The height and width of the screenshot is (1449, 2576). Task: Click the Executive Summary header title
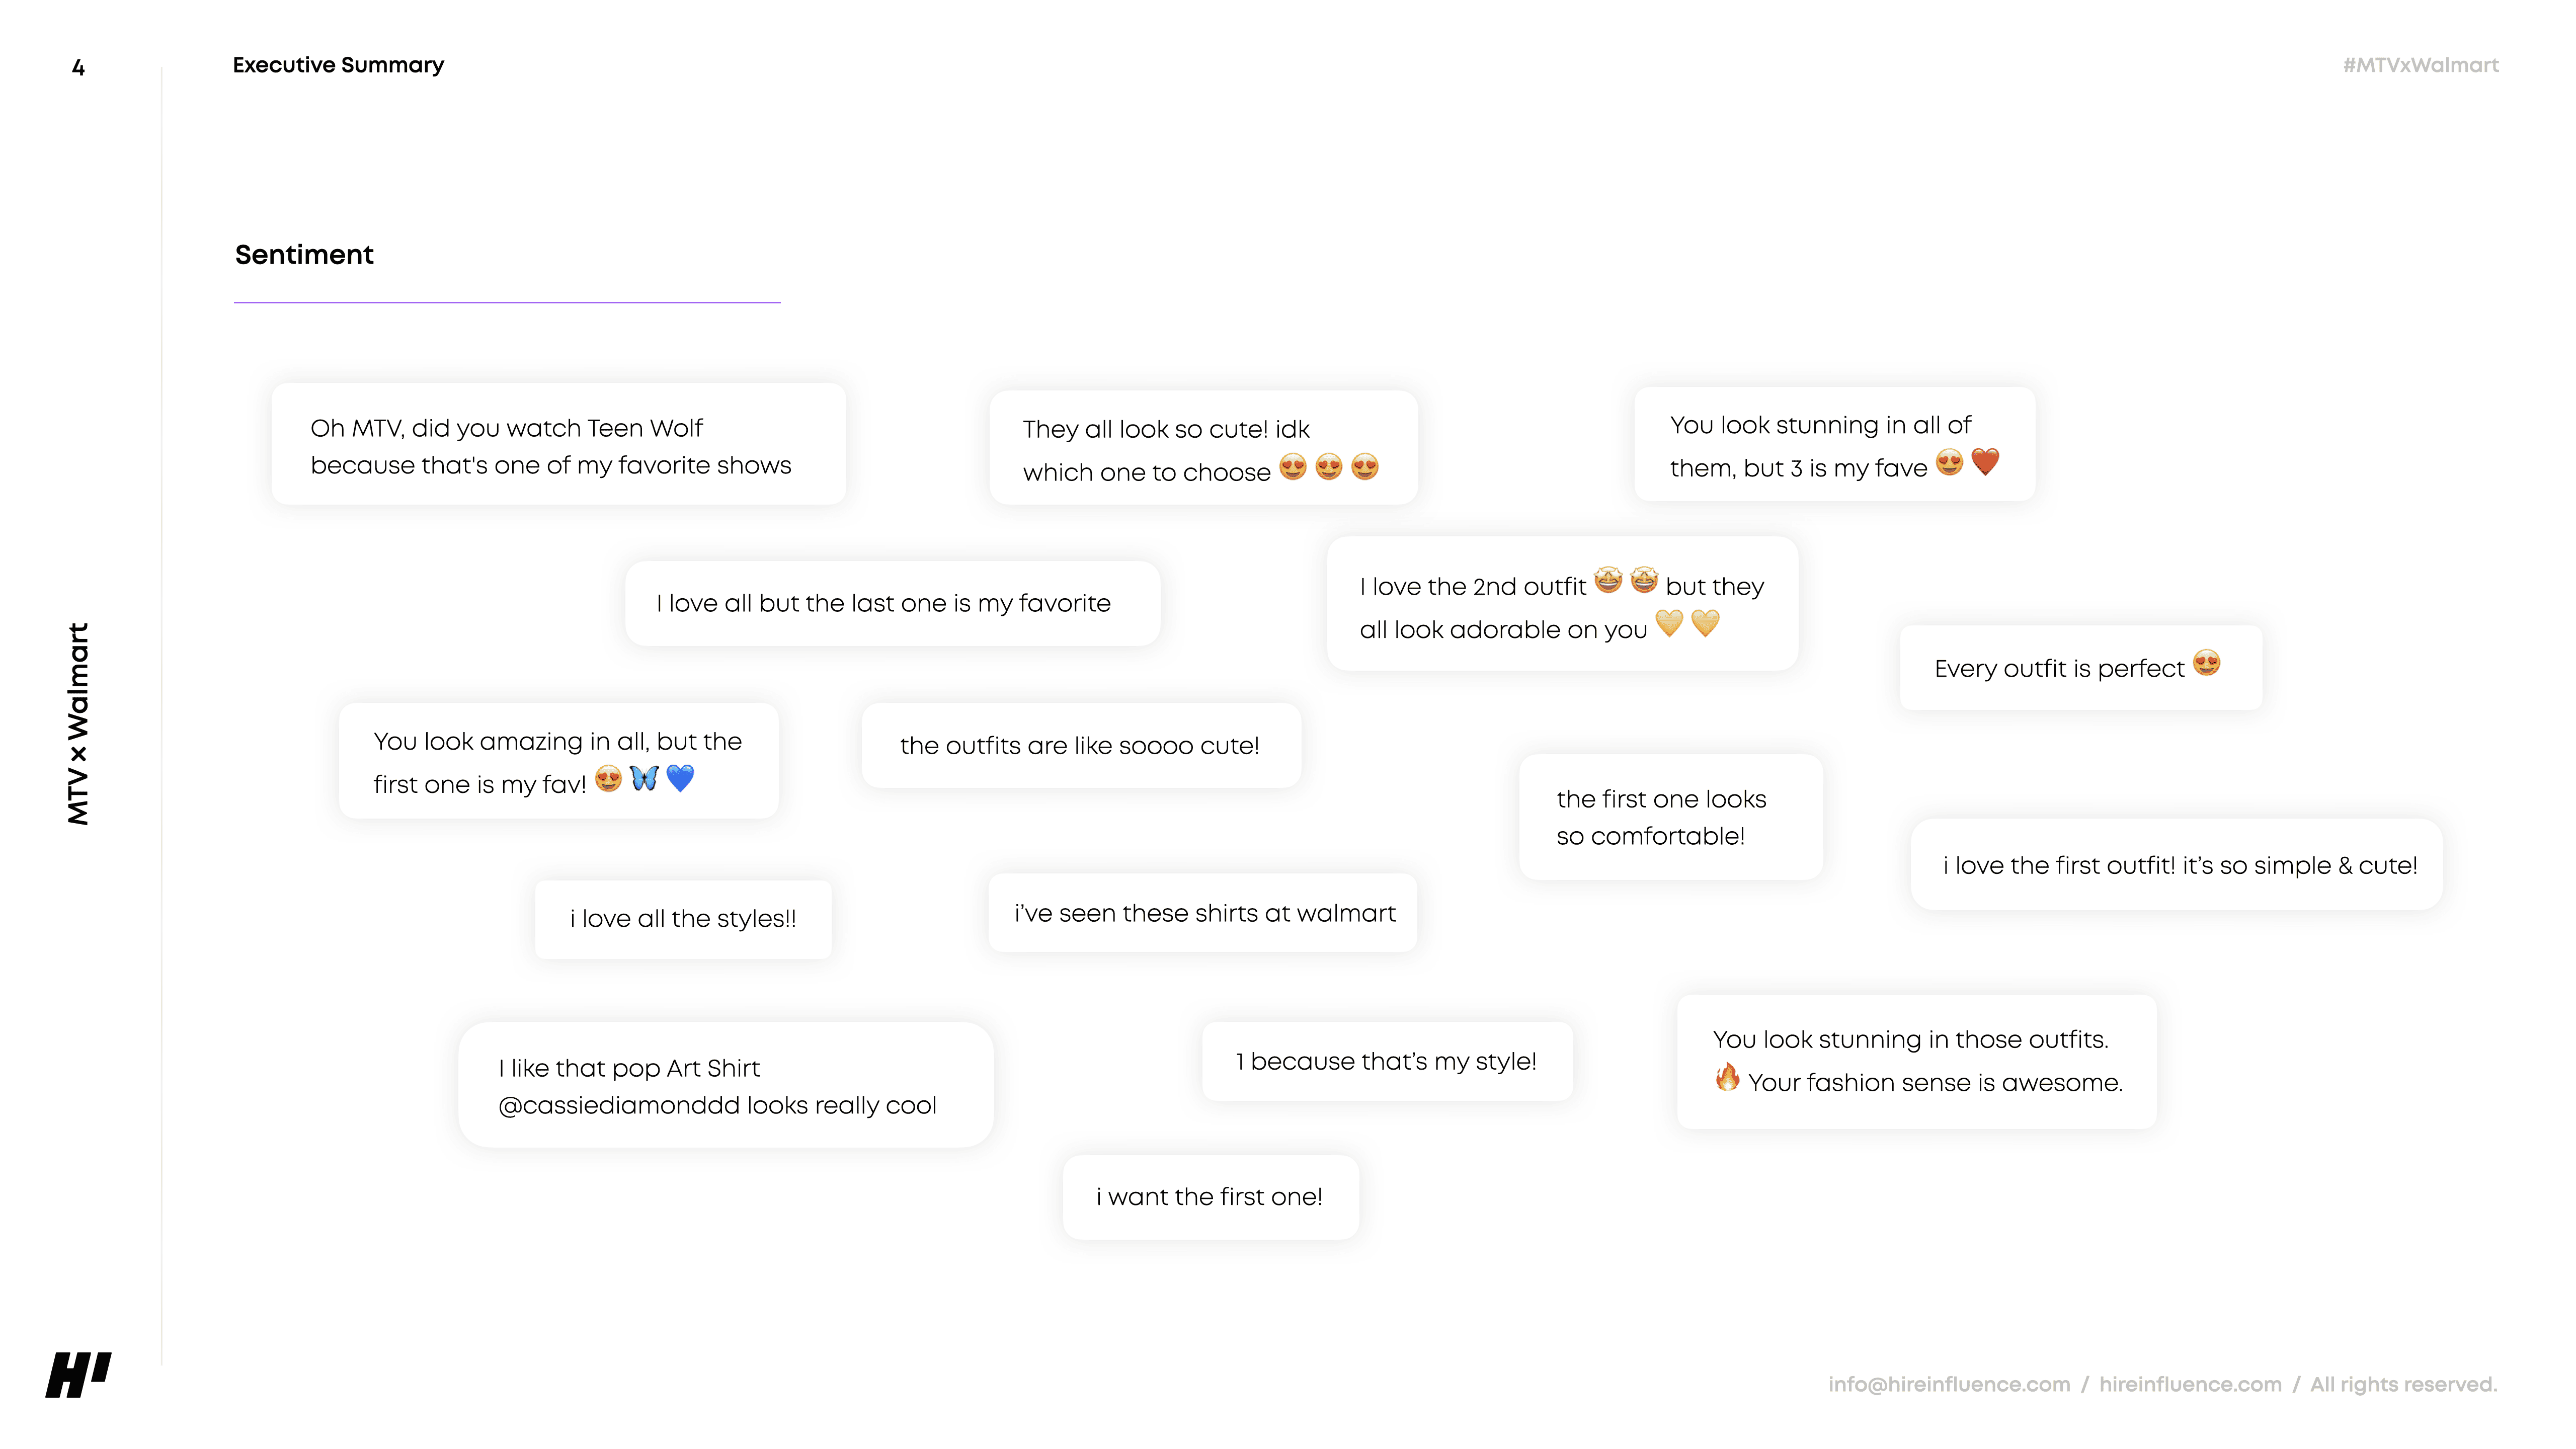(x=338, y=65)
